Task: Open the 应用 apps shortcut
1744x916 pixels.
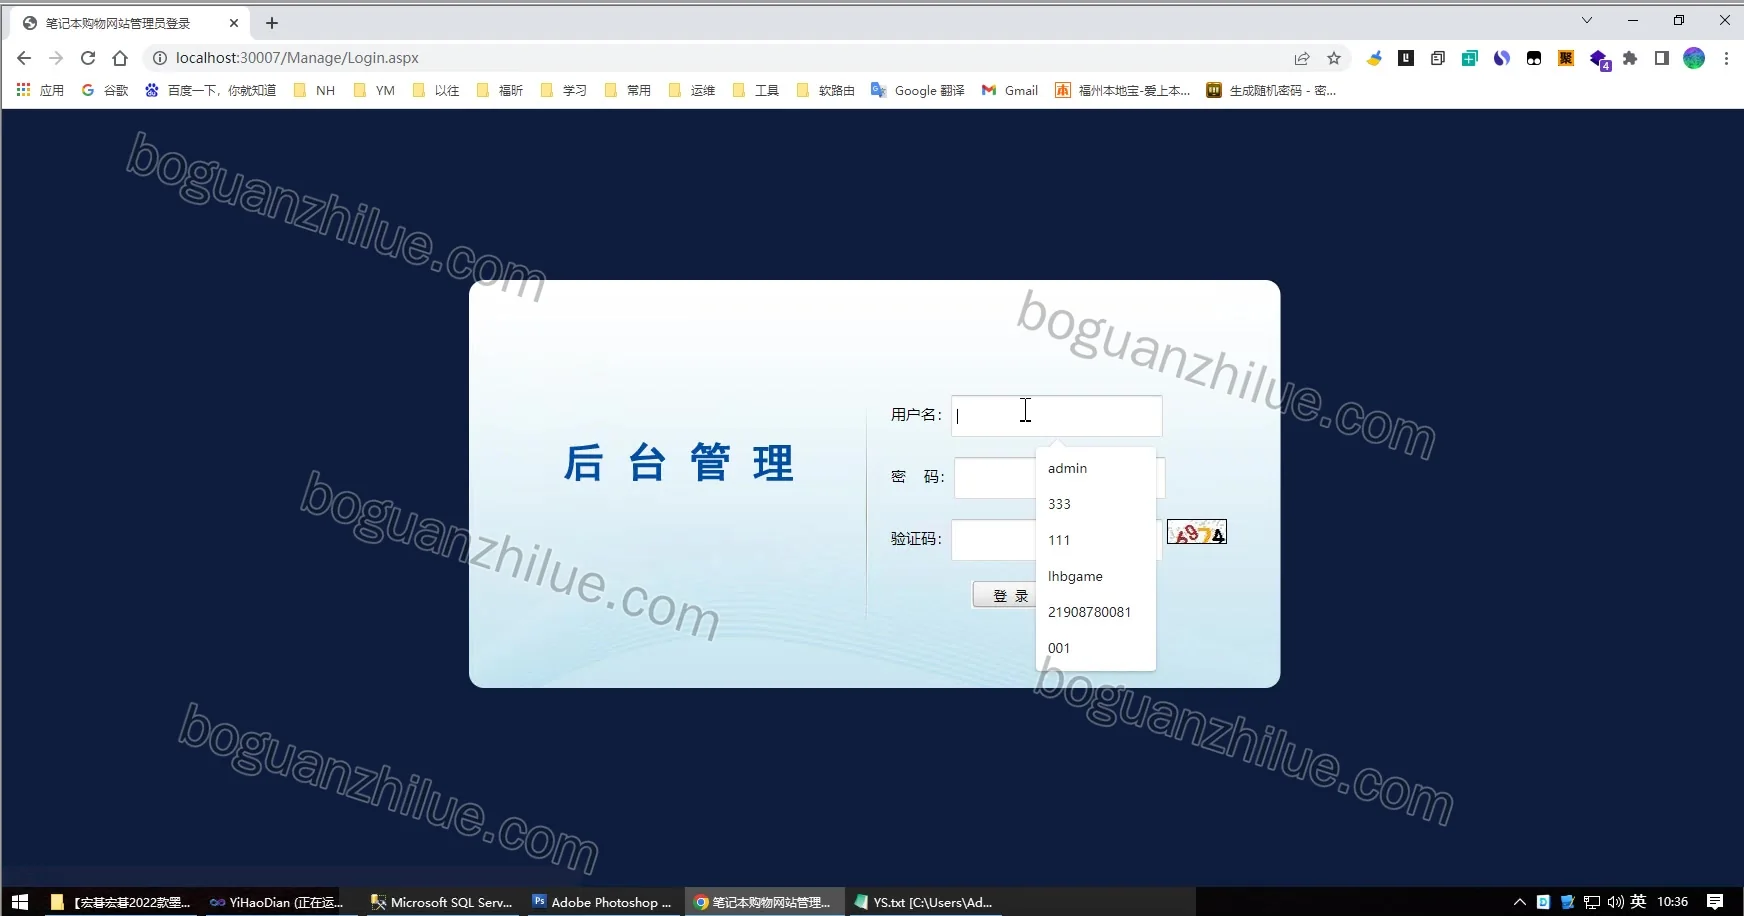Action: [x=40, y=90]
